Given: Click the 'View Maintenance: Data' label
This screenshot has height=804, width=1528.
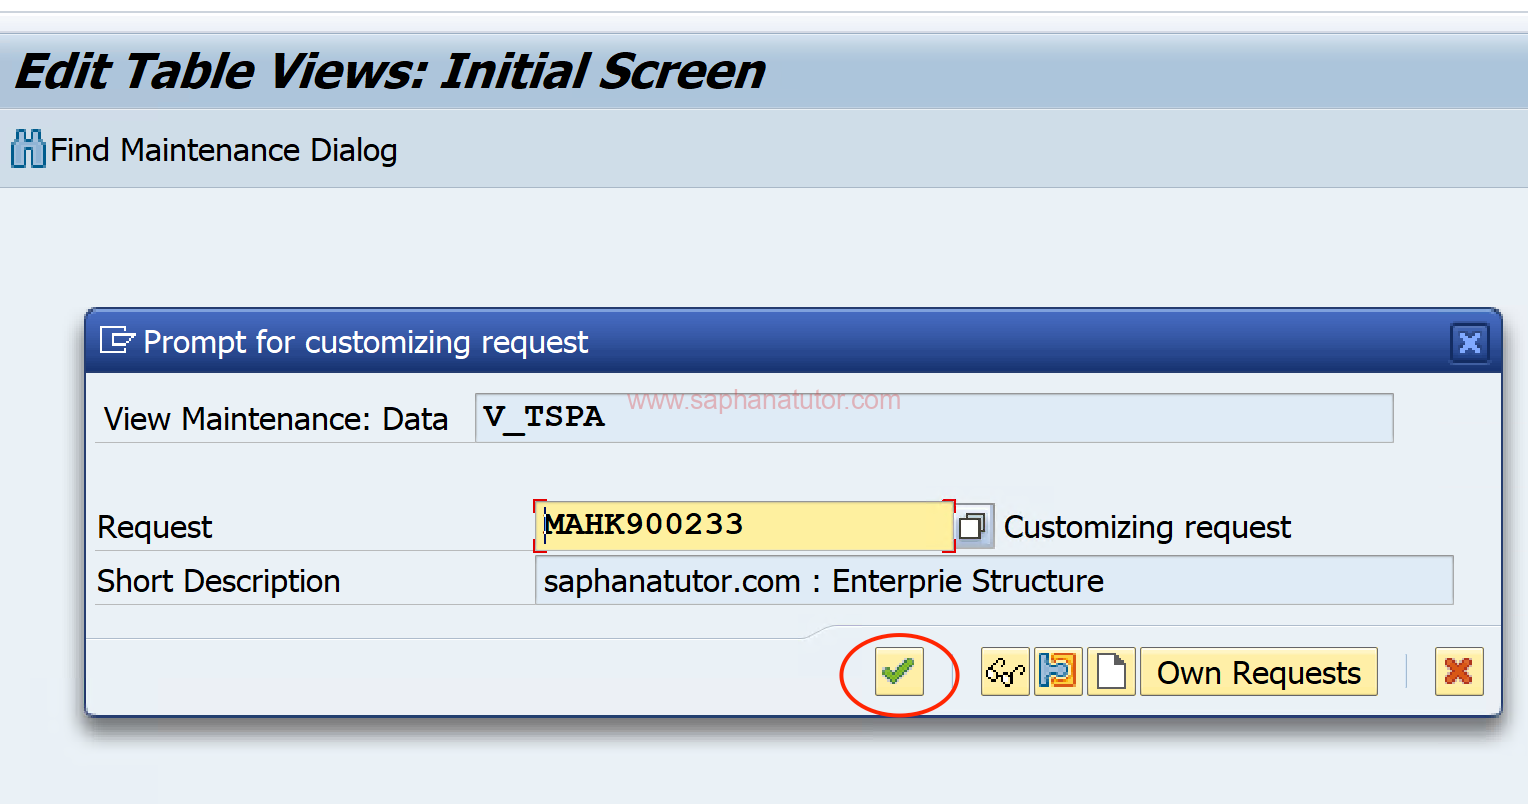Looking at the screenshot, I should 276,419.
